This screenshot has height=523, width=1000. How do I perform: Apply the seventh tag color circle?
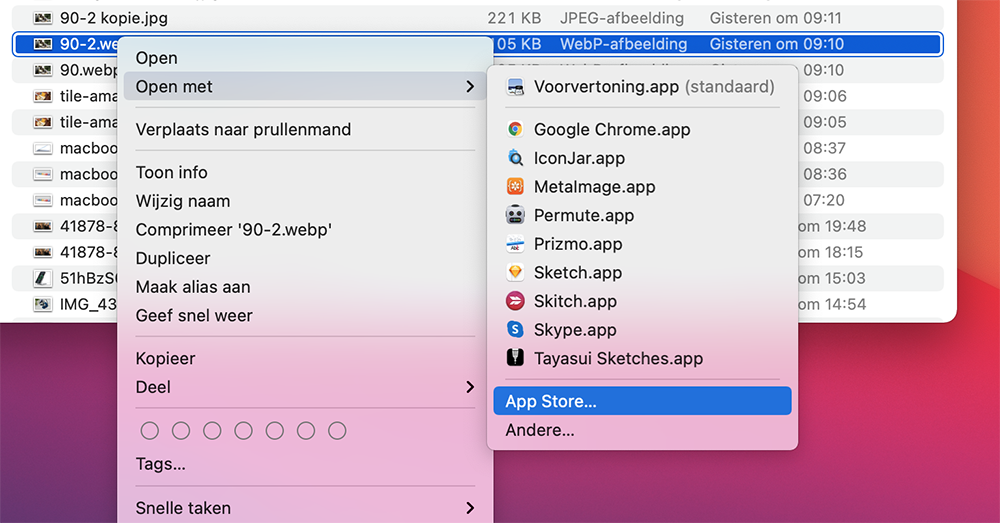pos(337,431)
